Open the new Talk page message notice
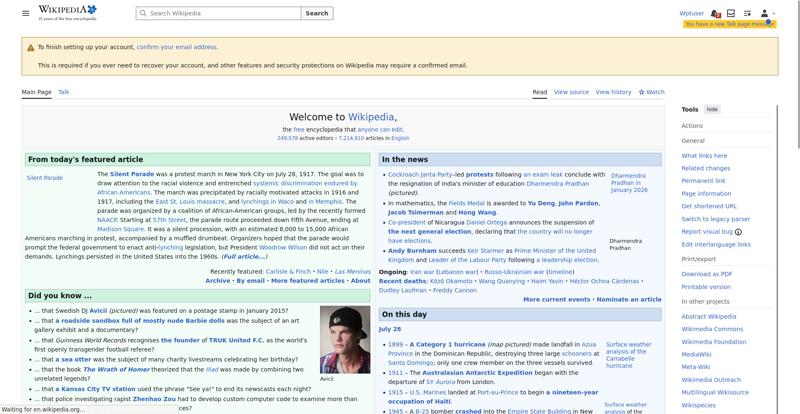Viewport: 800px width, 414px height. (x=730, y=24)
